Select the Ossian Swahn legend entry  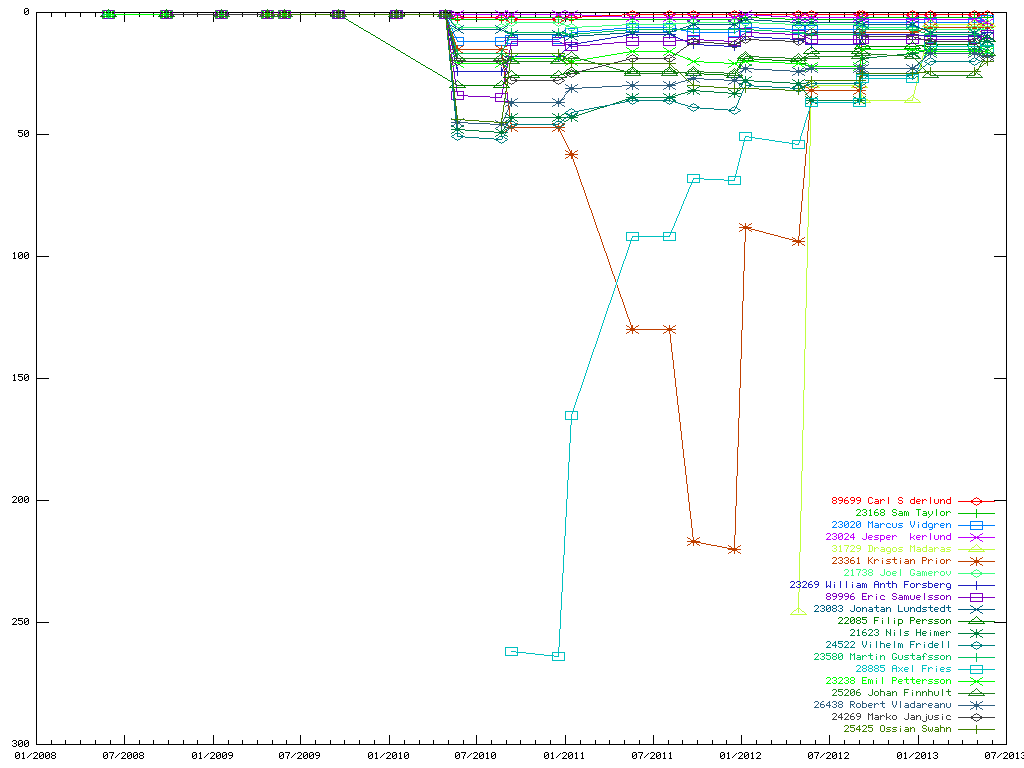[897, 729]
